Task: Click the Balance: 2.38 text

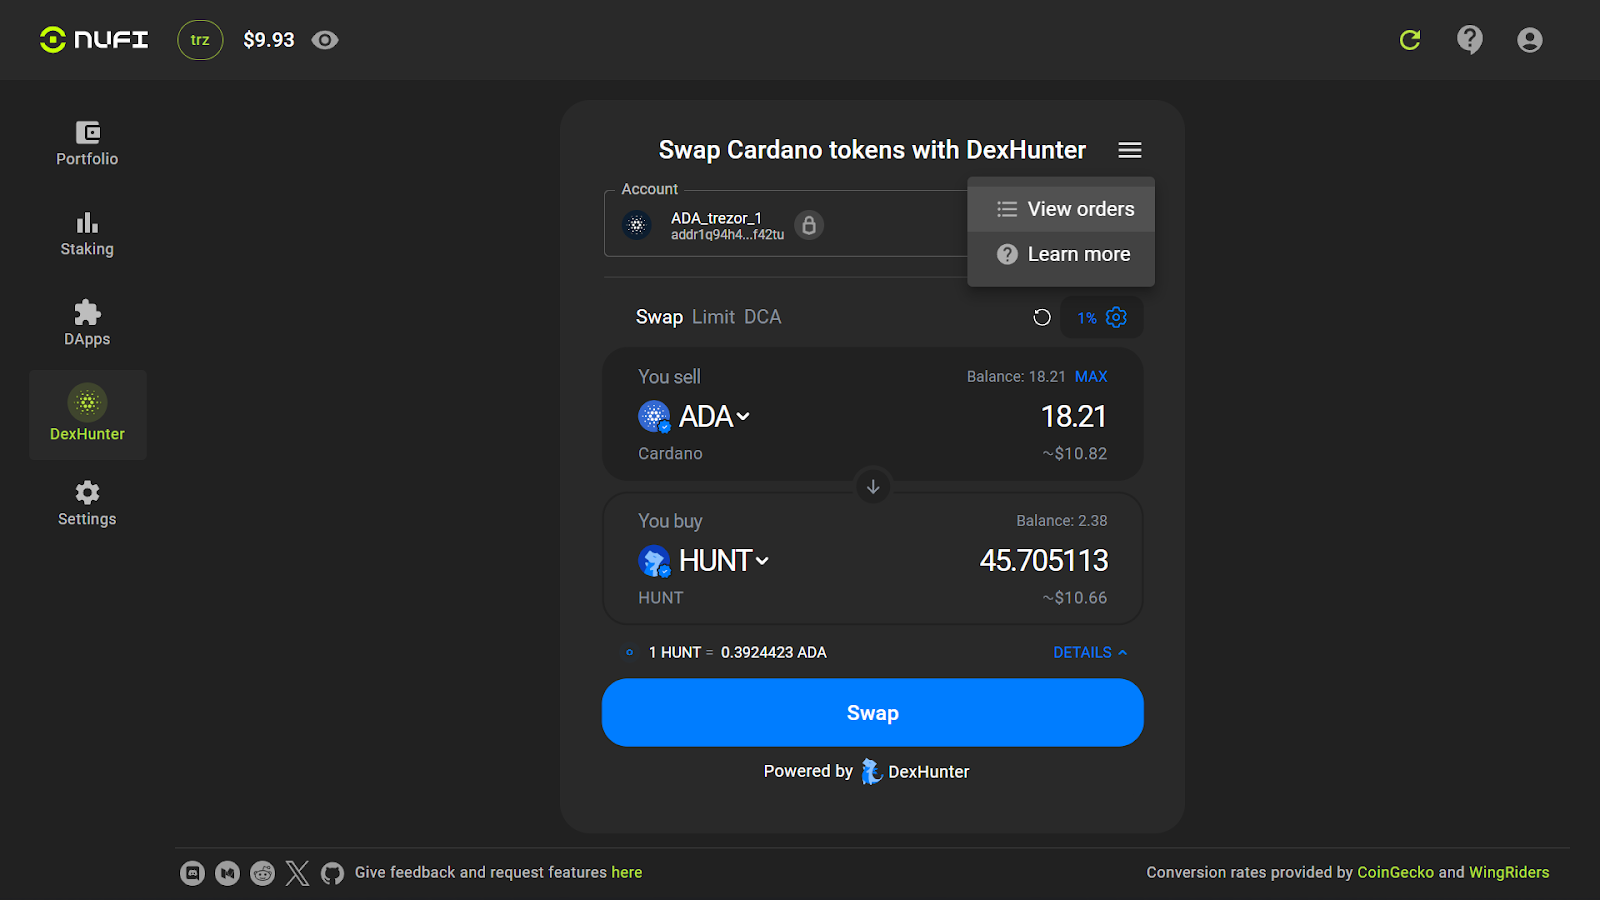Action: [x=1062, y=521]
